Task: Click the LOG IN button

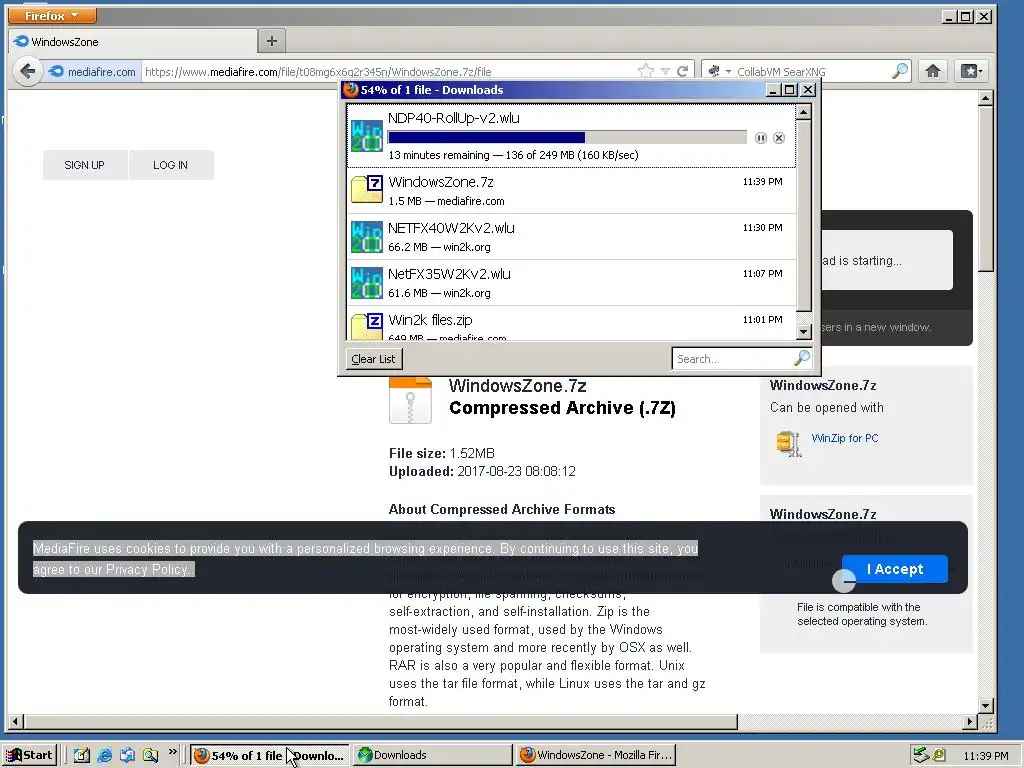Action: [171, 165]
